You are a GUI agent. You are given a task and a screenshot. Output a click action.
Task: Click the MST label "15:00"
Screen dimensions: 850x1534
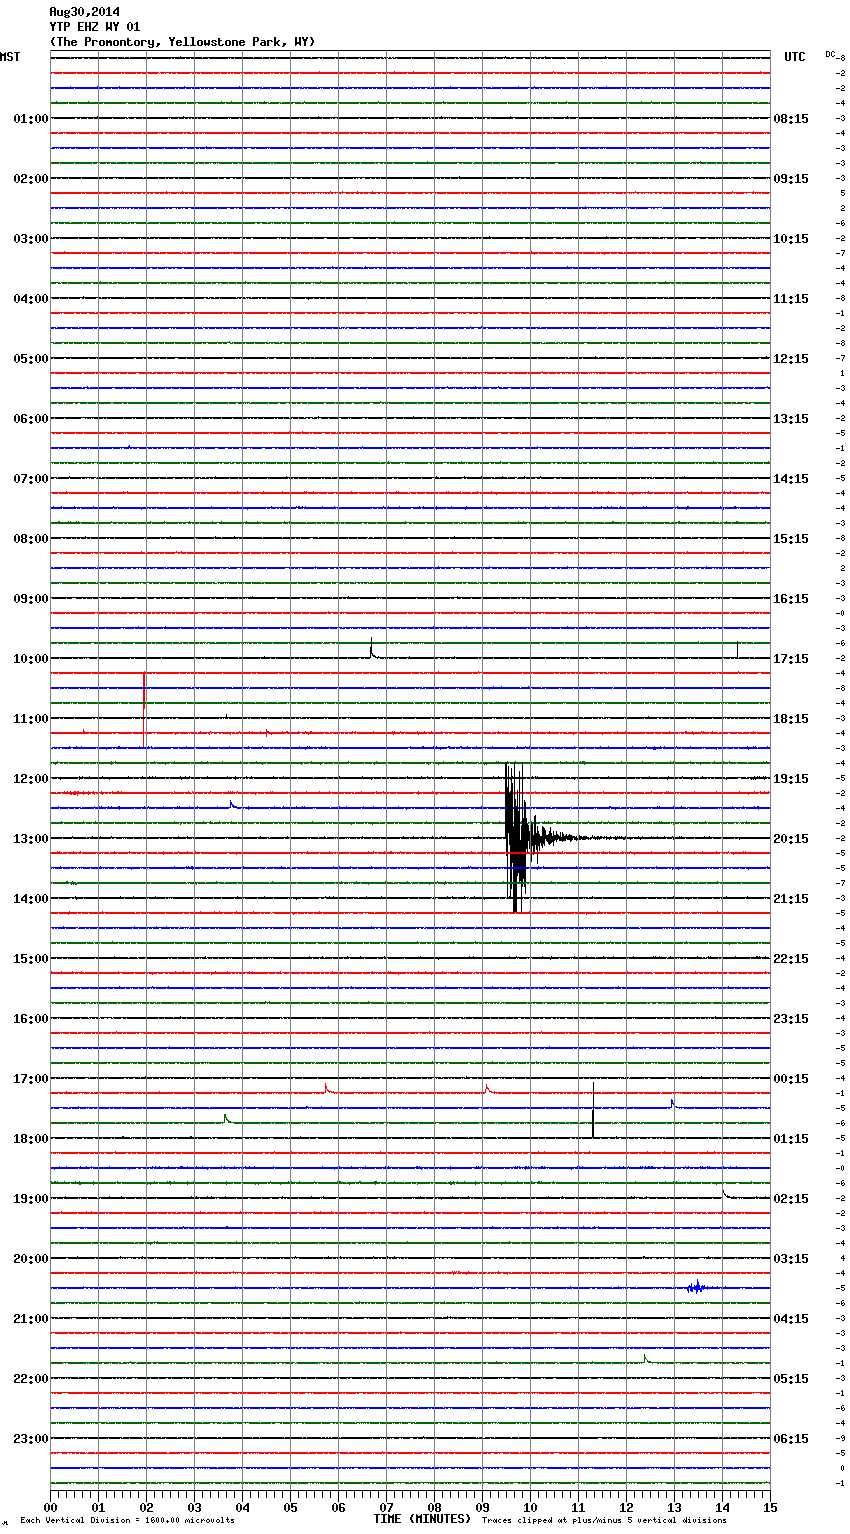(x=31, y=959)
